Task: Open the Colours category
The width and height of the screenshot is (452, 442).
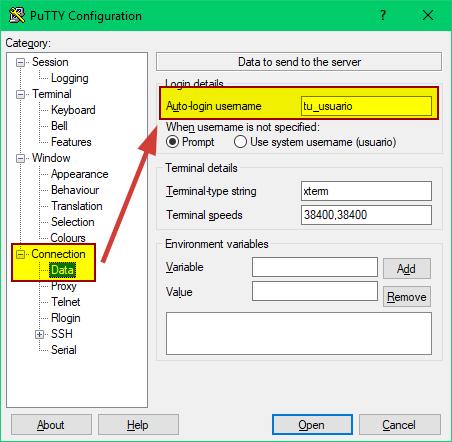Action: tap(68, 238)
